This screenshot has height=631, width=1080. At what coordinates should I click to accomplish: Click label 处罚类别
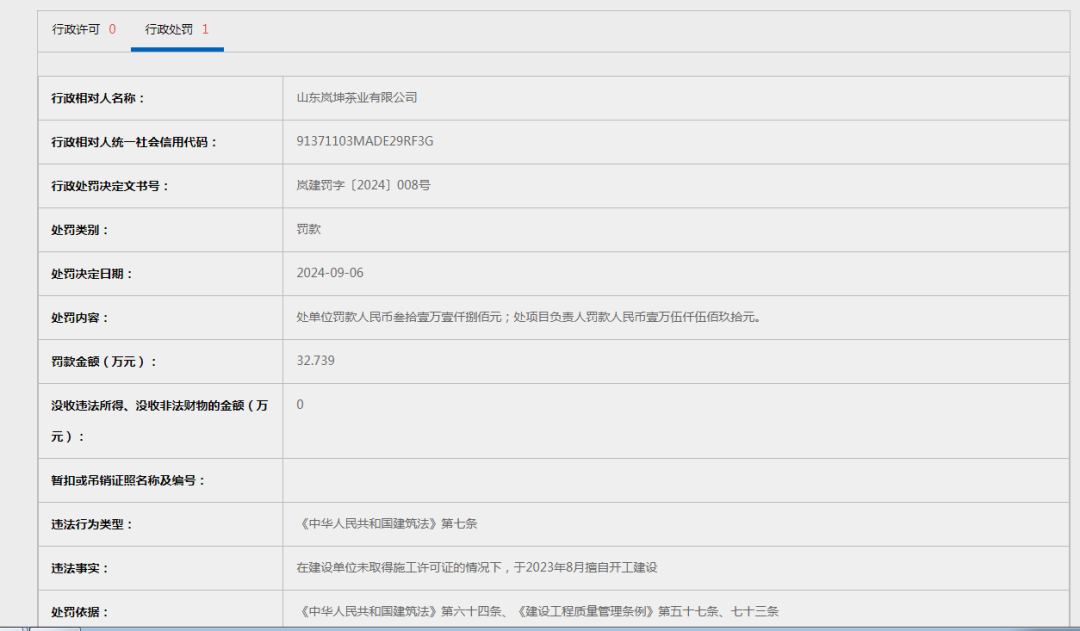(x=80, y=230)
